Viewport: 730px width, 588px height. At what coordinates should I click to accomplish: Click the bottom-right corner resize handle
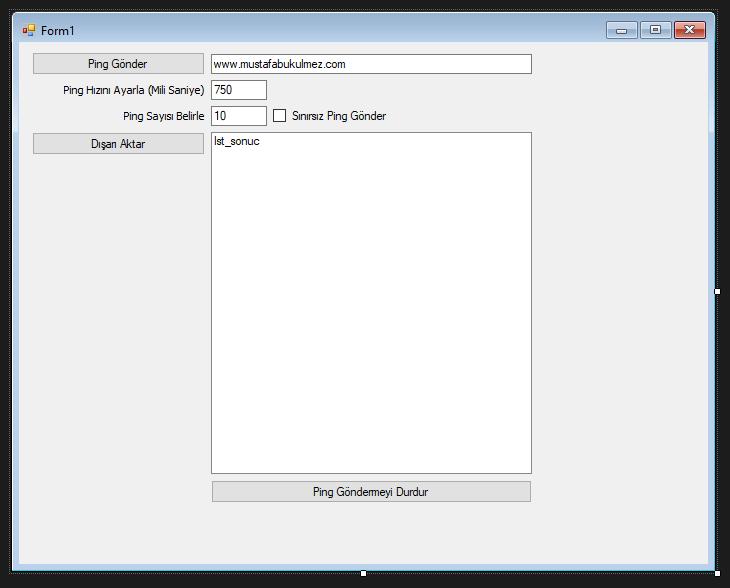tap(718, 574)
